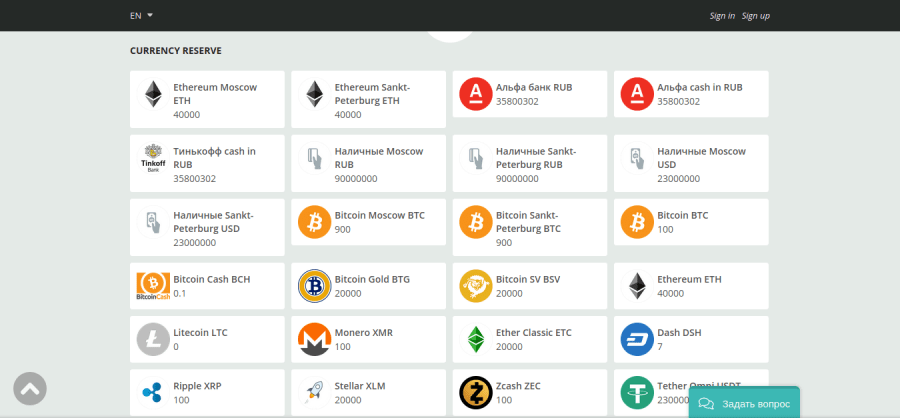
Task: Click the Bitcoin Gold BTG coin icon
Action: click(315, 286)
